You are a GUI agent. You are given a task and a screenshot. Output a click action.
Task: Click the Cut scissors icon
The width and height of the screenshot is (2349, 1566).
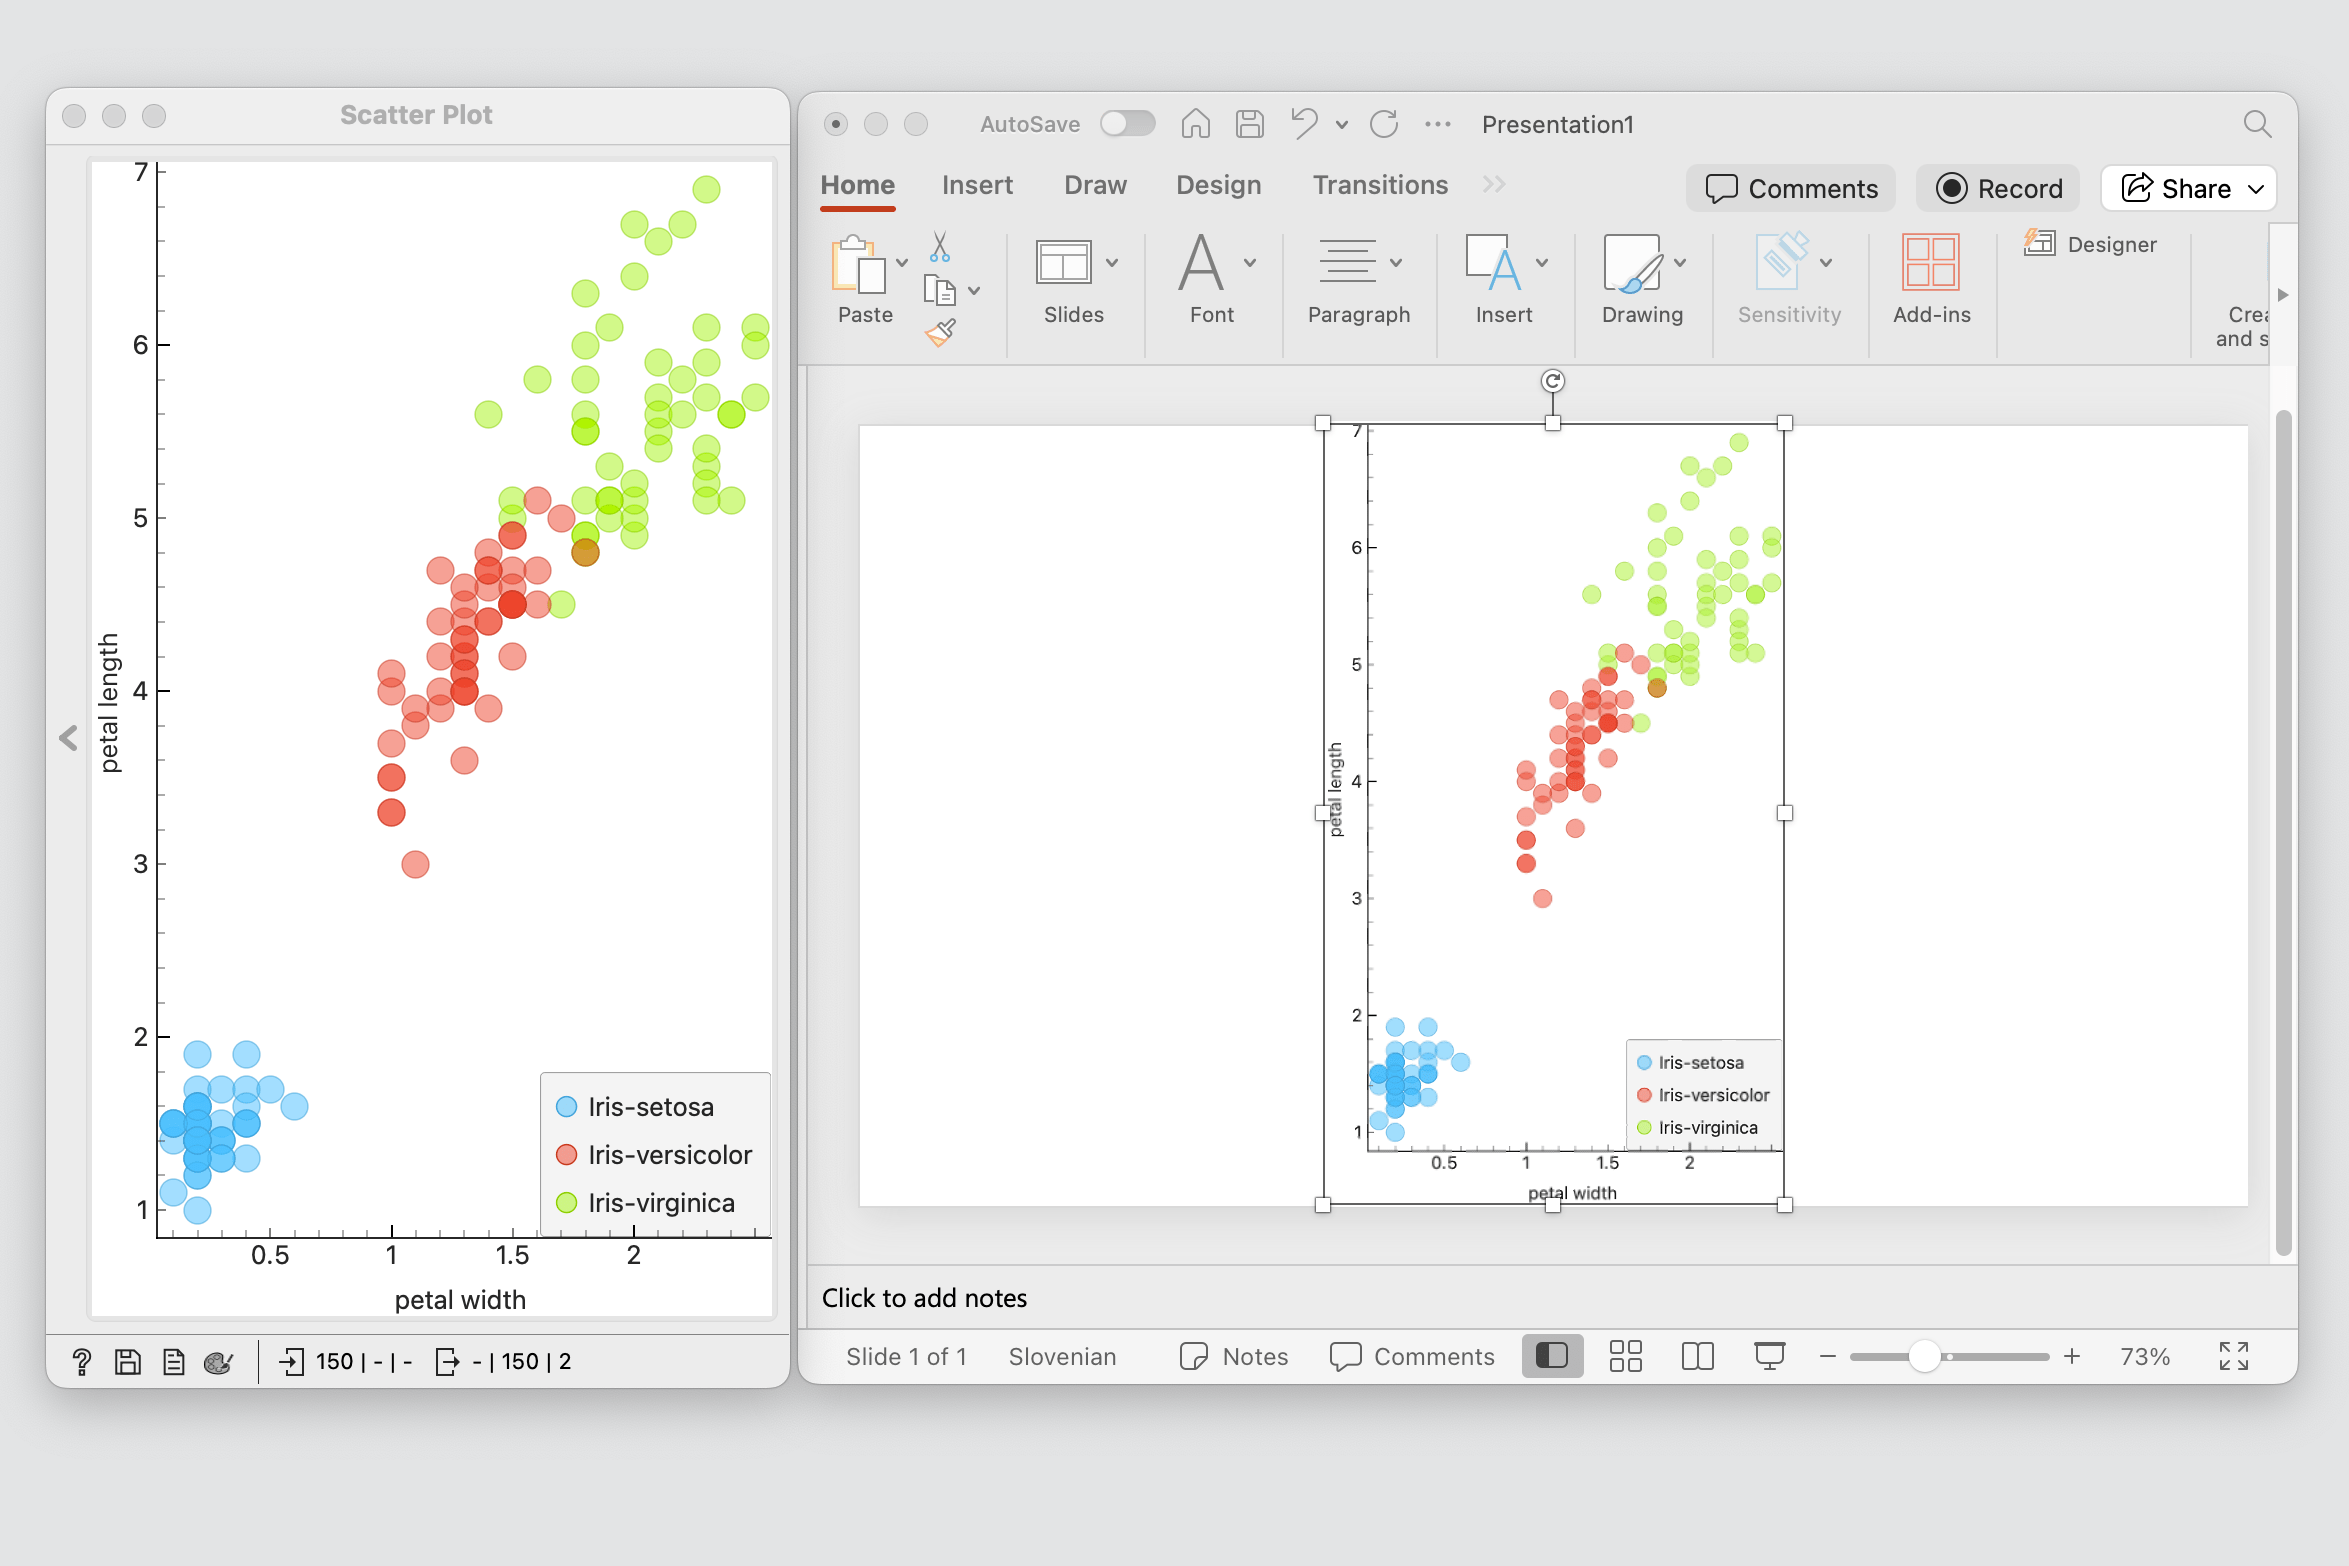938,245
